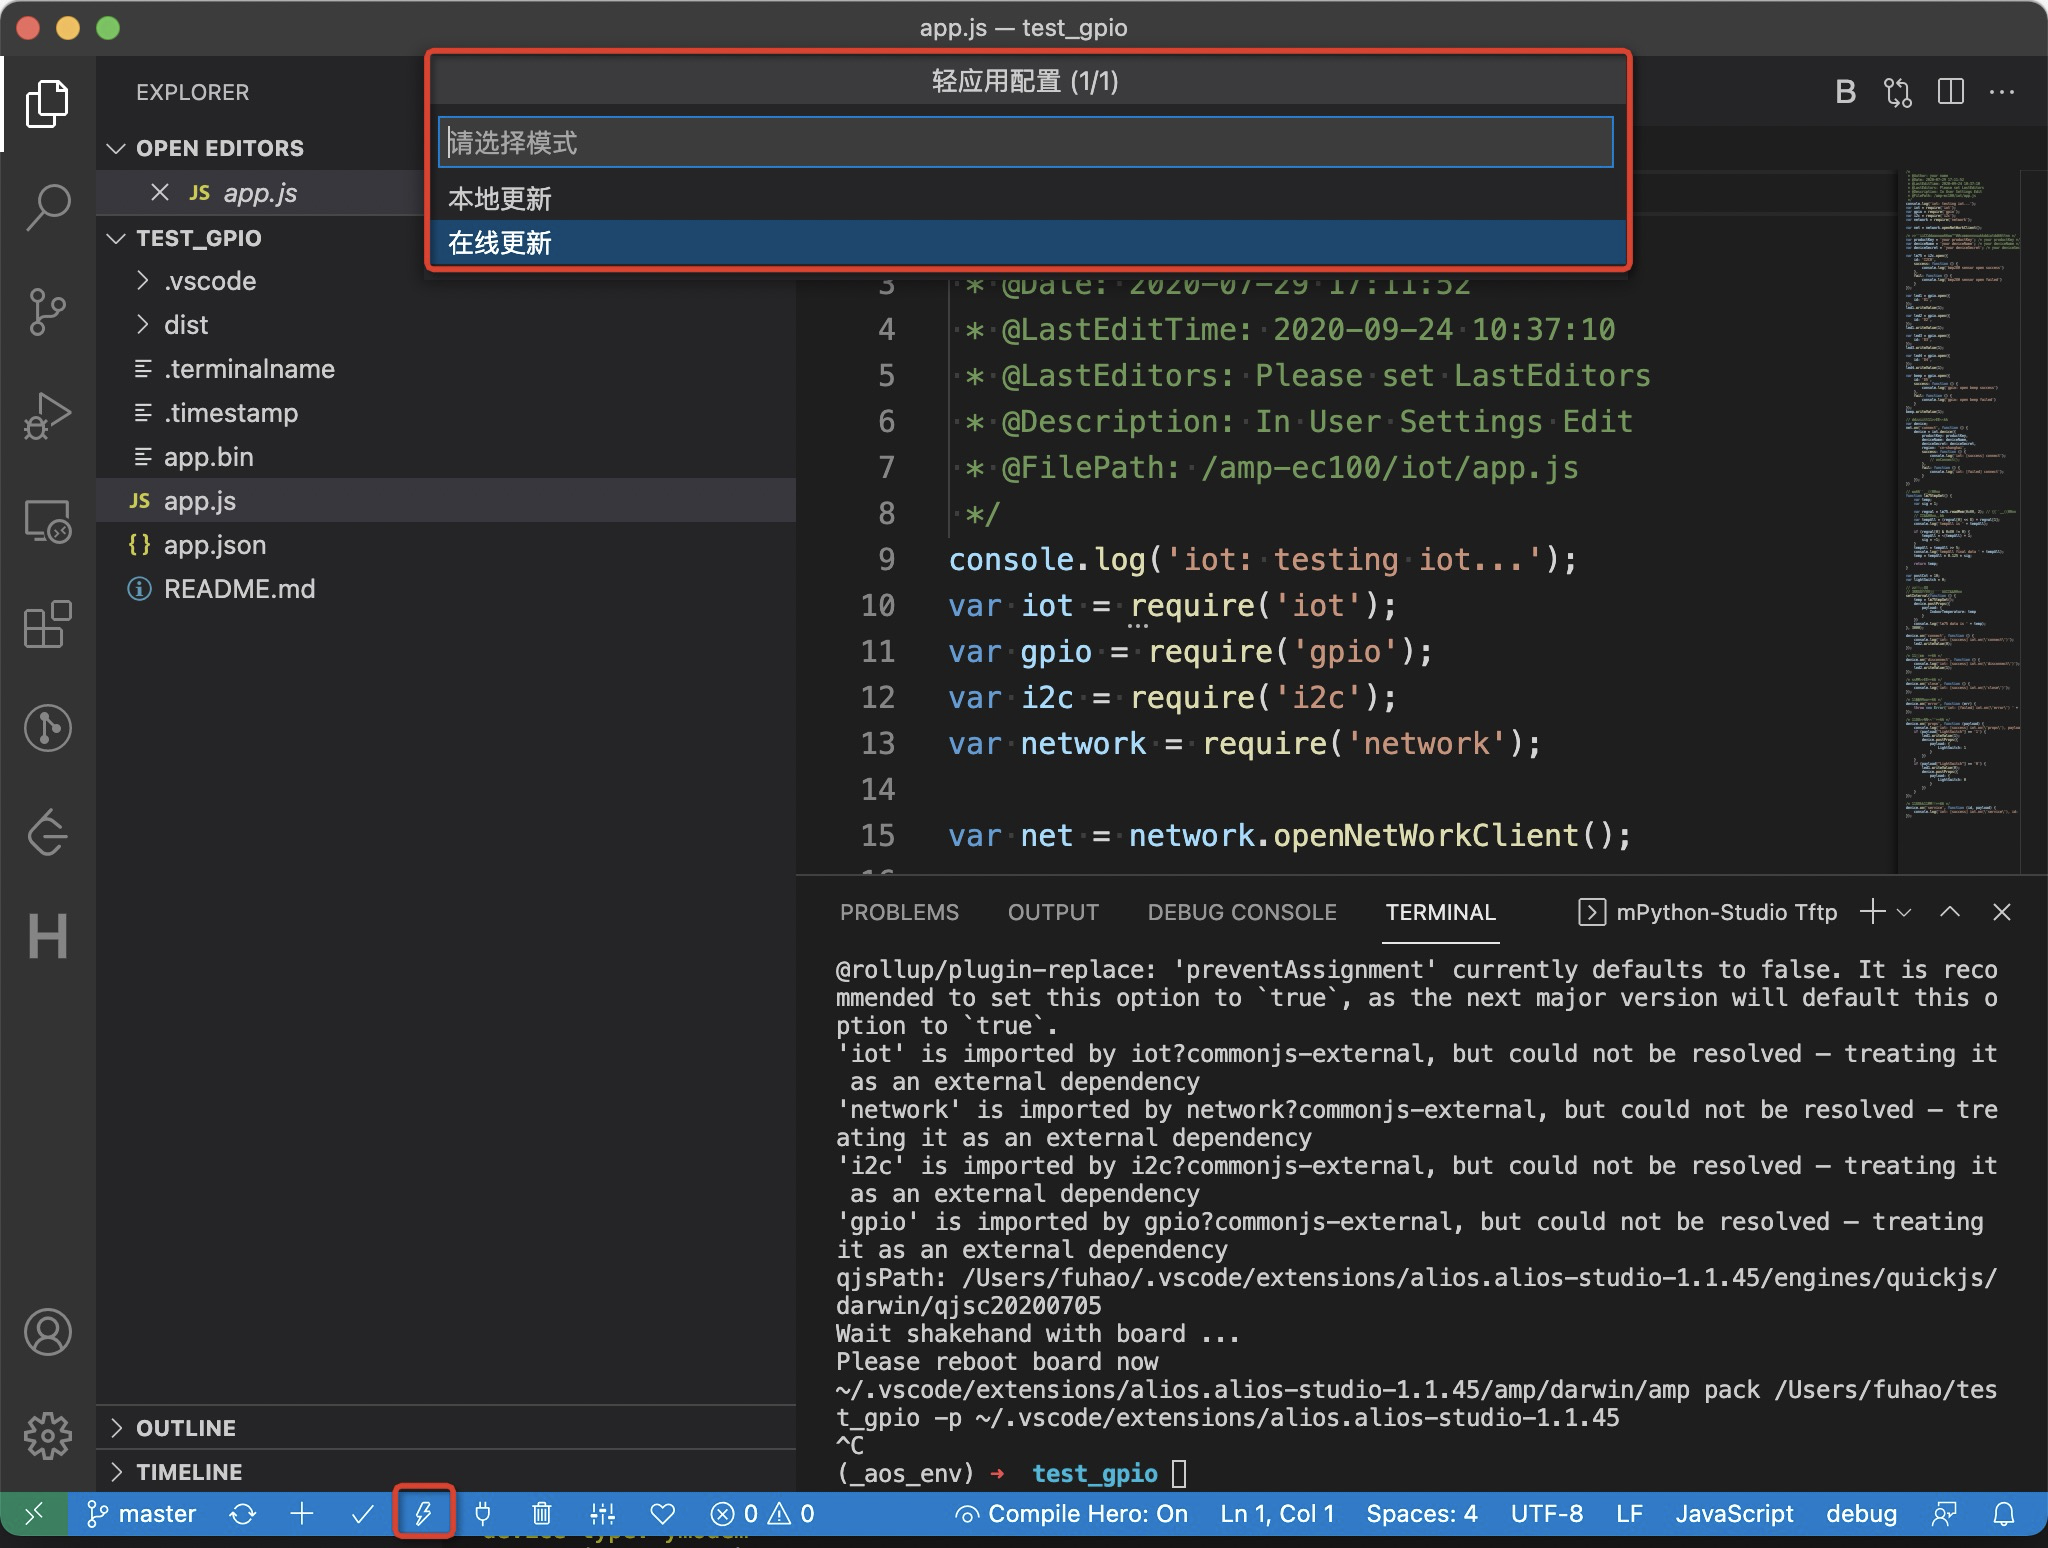Open Accounts icon in activity bar
This screenshot has height=1548, width=2048.
[x=47, y=1332]
